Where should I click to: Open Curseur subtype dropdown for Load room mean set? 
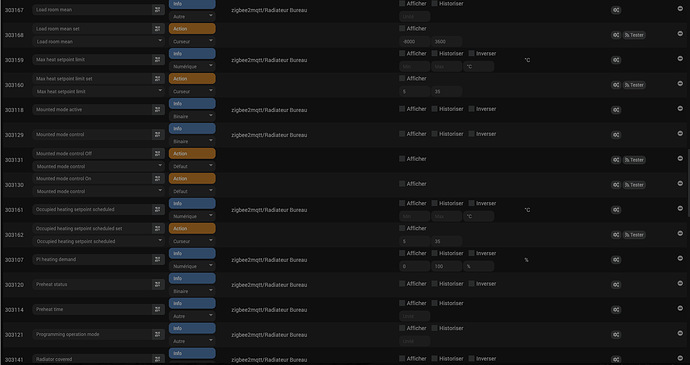(x=192, y=41)
